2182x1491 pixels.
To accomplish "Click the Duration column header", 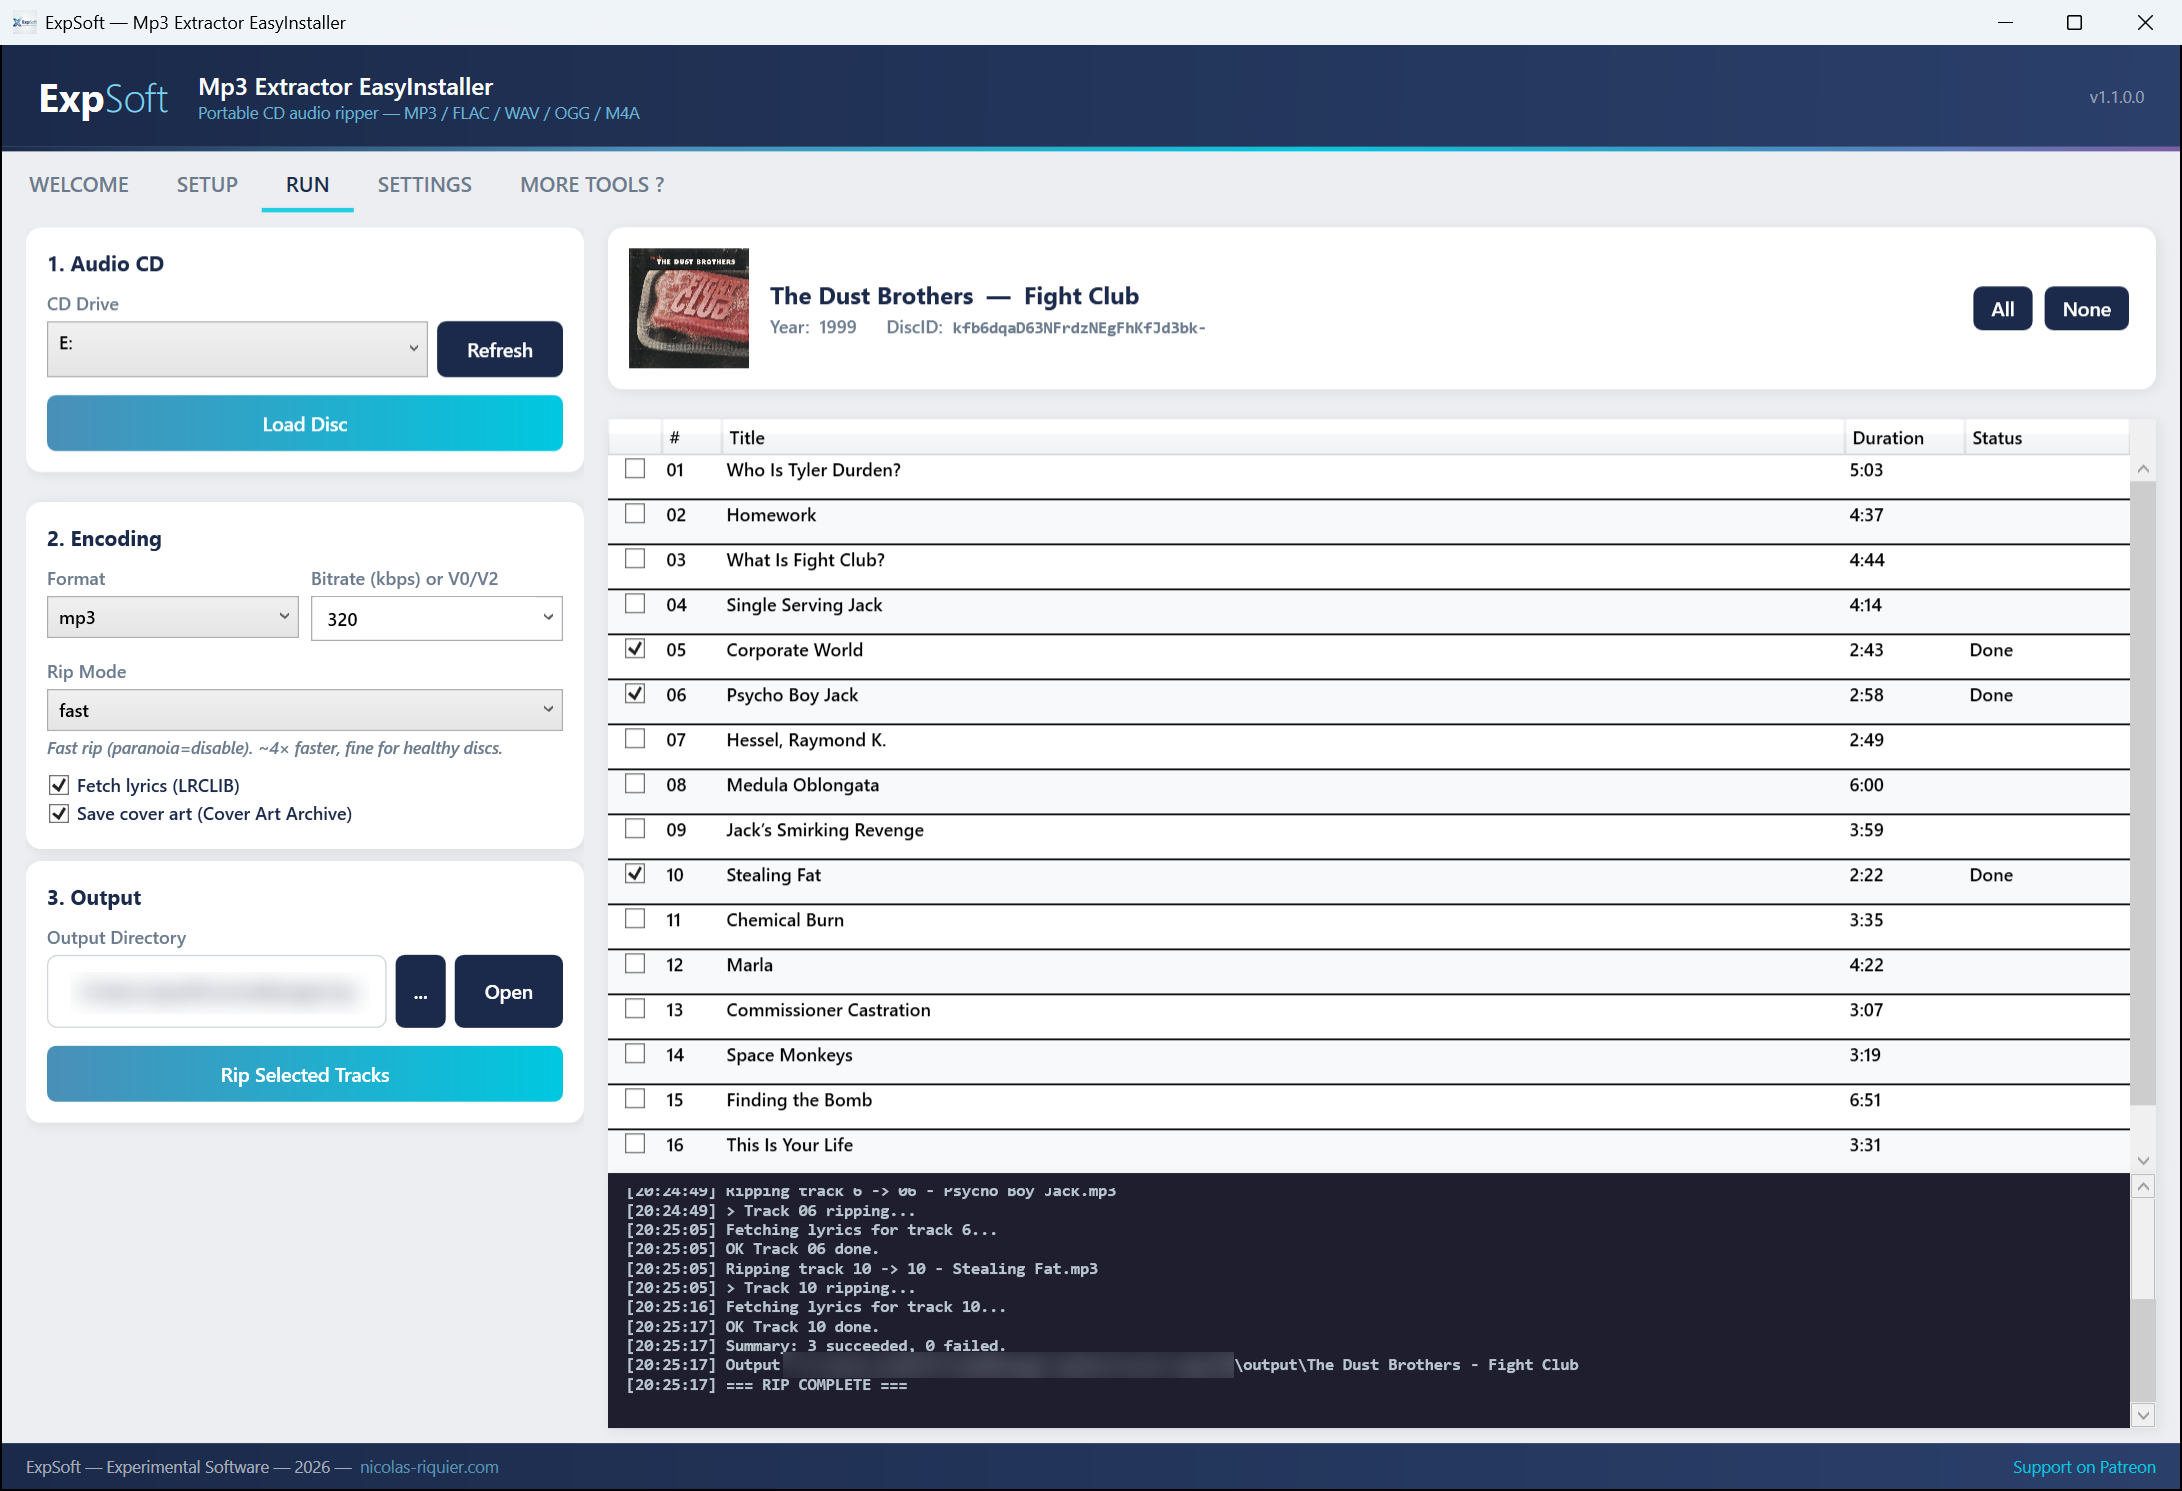I will click(x=1903, y=437).
